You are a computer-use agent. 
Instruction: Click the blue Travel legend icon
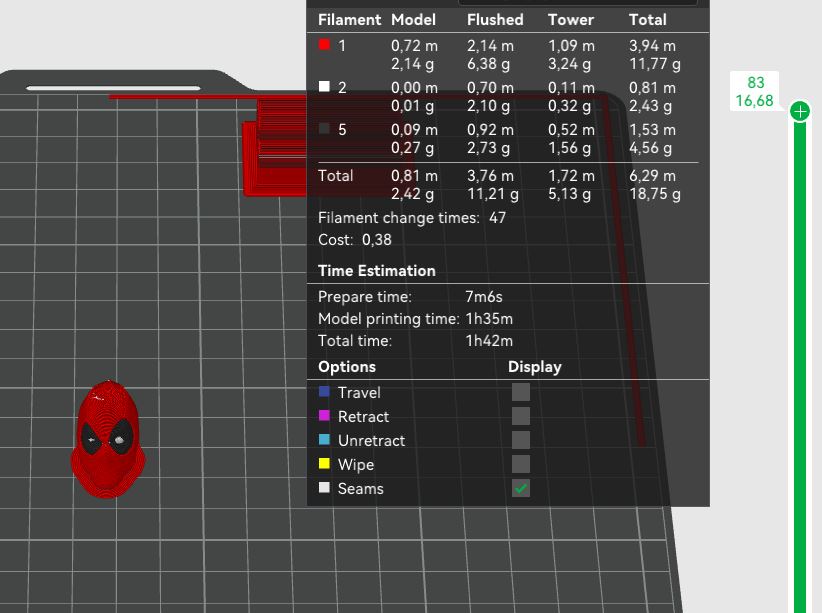(x=325, y=392)
